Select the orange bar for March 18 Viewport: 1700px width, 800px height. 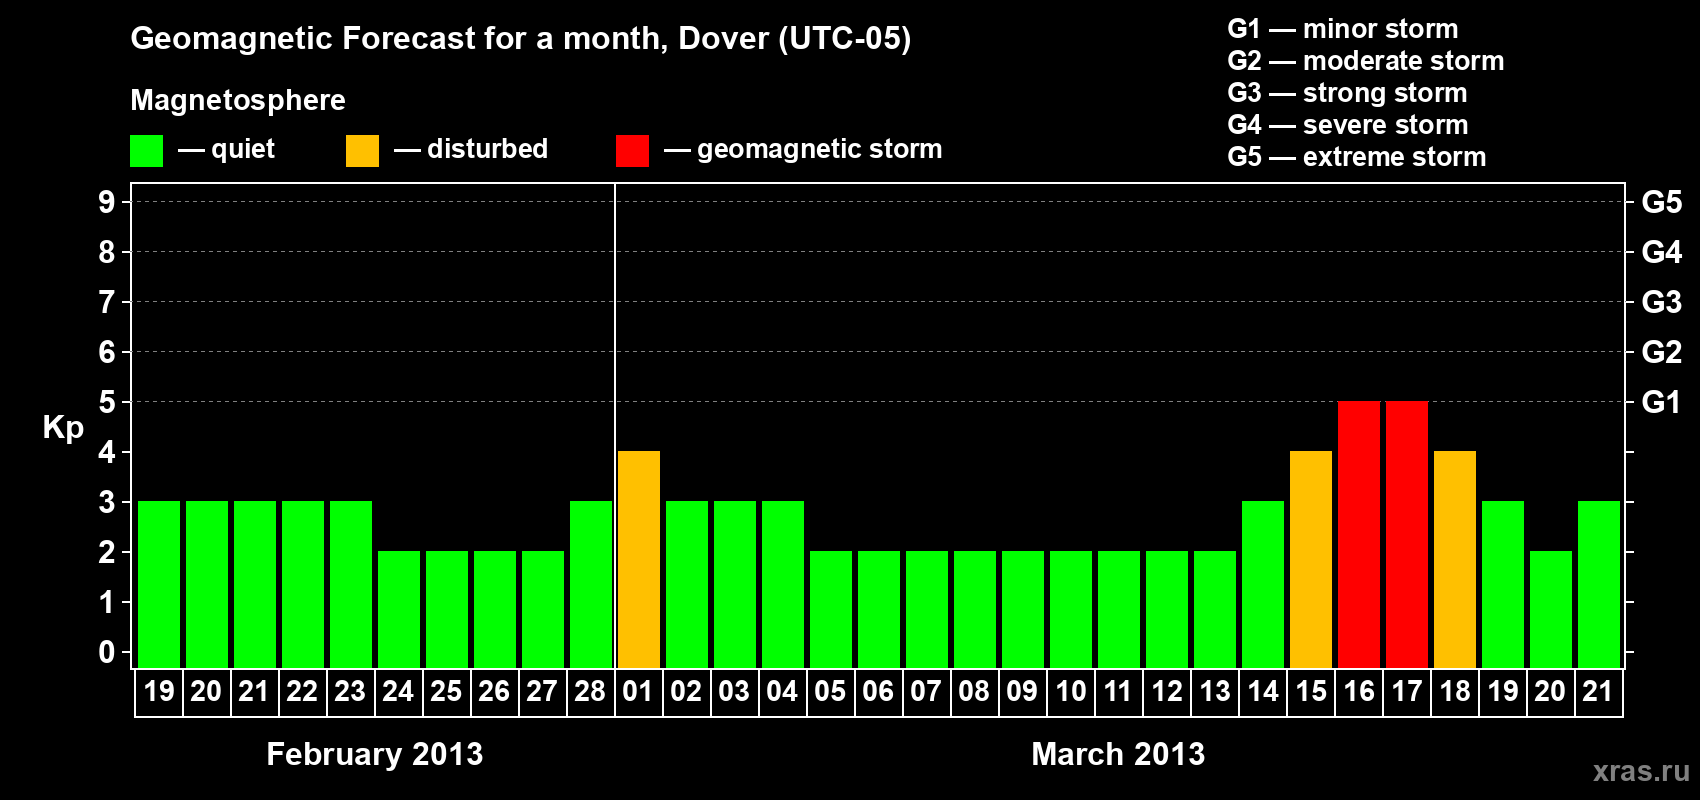[1455, 559]
